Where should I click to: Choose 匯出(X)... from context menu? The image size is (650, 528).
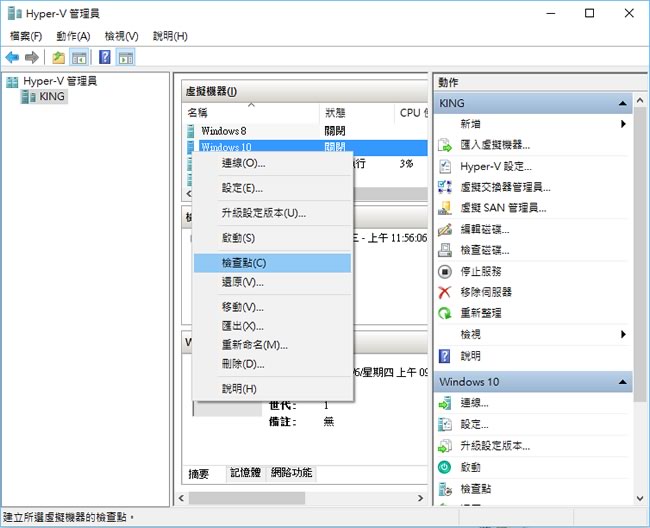[272, 326]
